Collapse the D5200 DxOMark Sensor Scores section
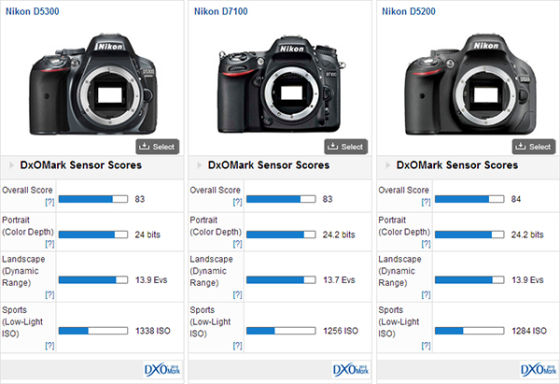The image size is (560, 384). pos(388,165)
